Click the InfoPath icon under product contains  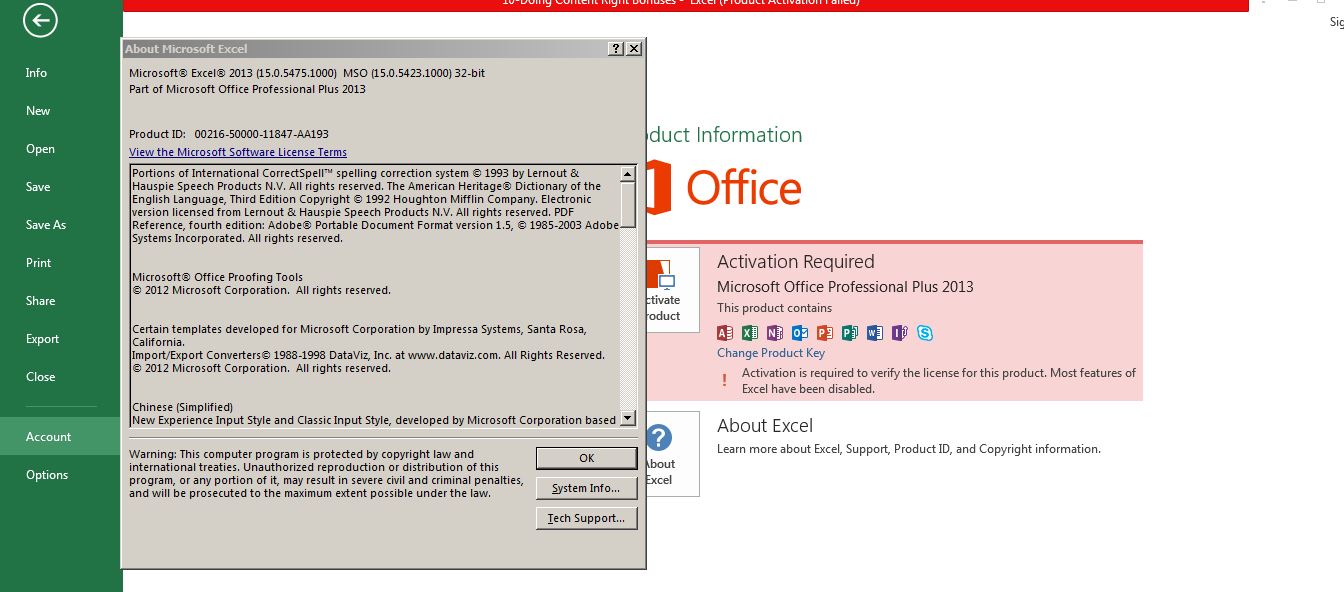click(900, 333)
